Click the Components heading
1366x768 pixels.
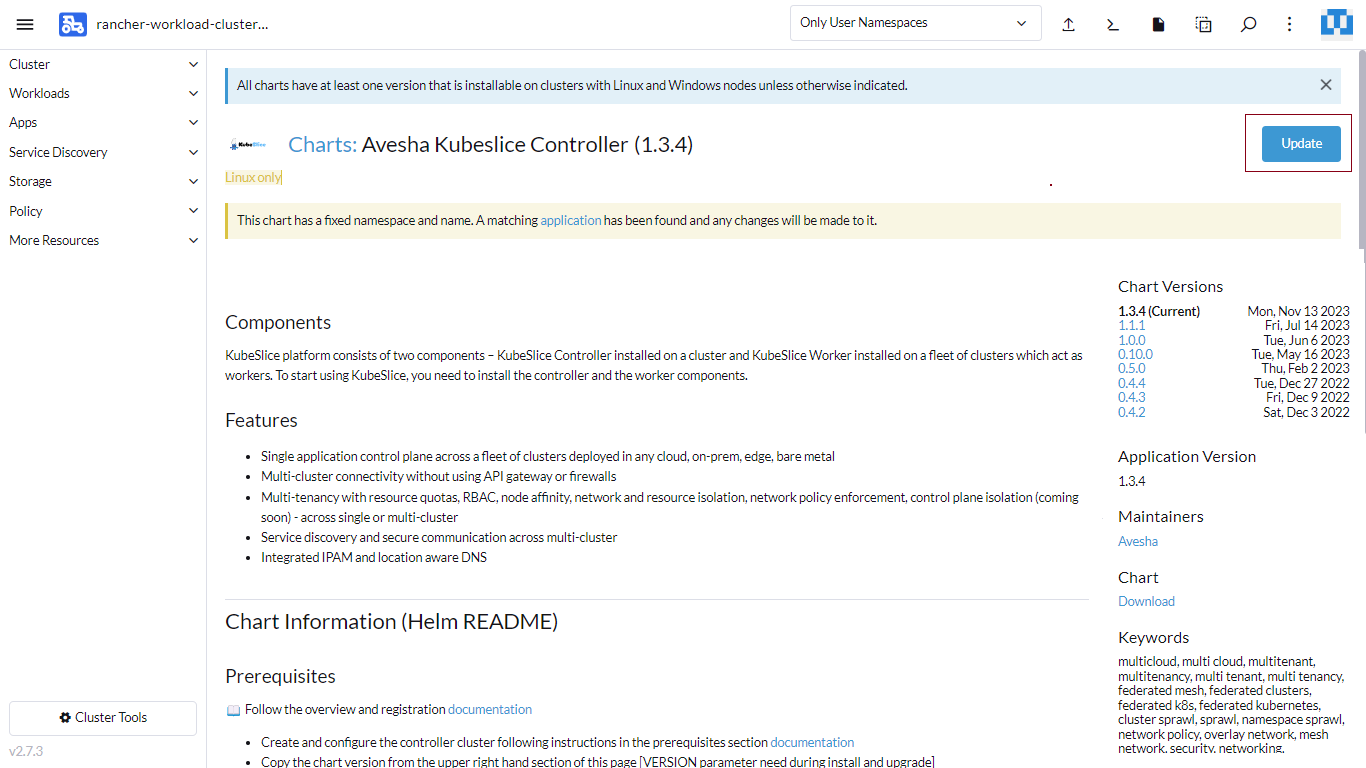tap(278, 322)
